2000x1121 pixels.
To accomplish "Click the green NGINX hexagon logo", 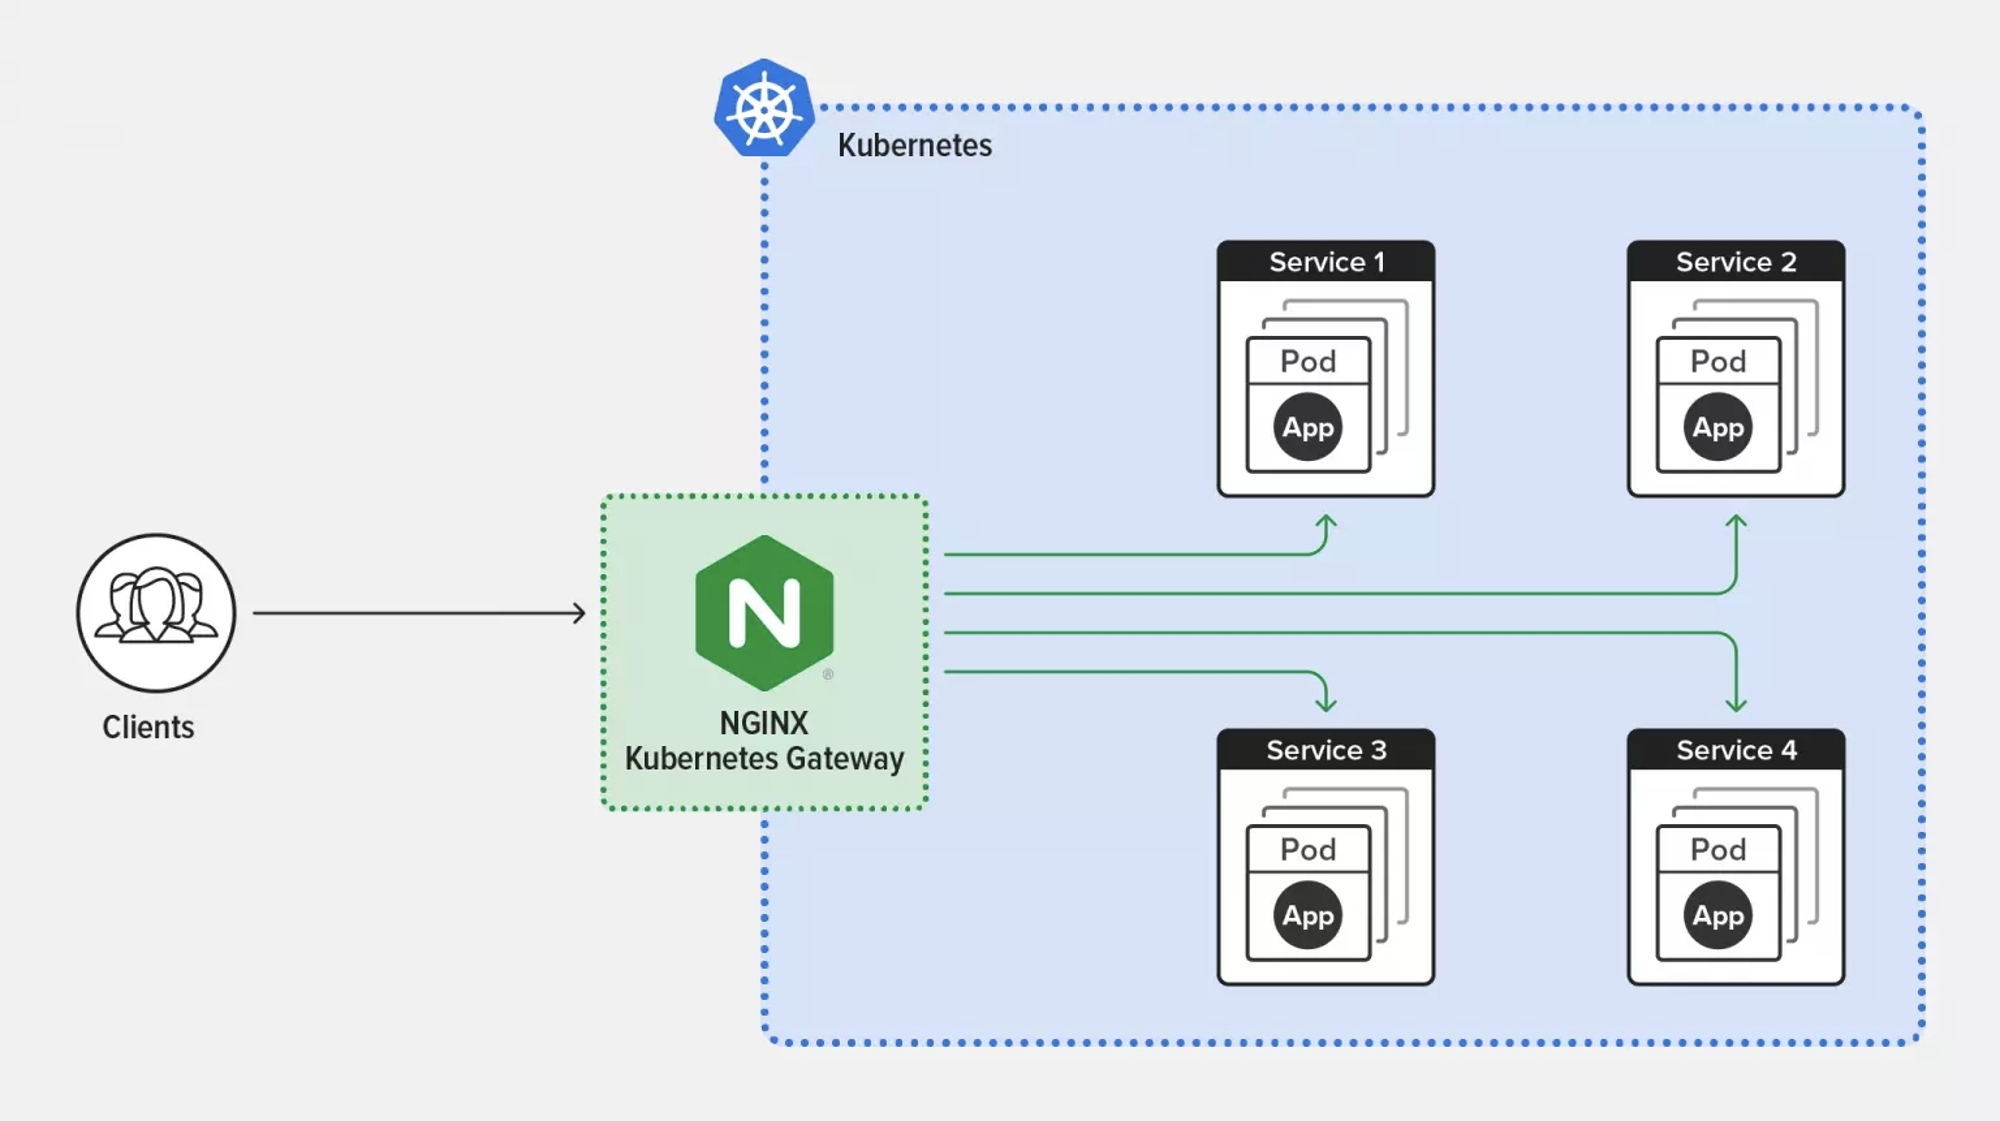I will [x=764, y=612].
